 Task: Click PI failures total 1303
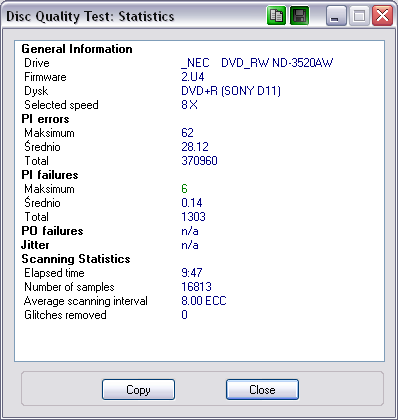tap(193, 217)
